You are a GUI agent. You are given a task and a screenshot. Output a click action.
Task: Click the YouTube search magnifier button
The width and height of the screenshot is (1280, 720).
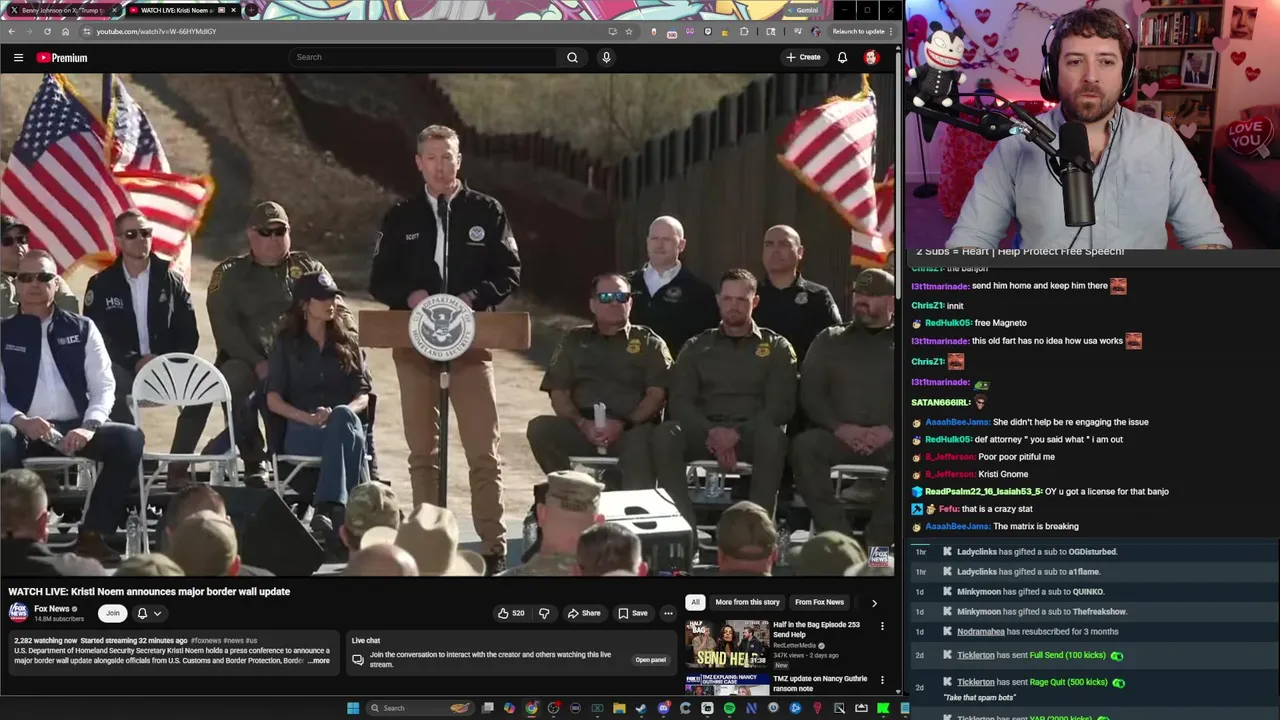572,57
